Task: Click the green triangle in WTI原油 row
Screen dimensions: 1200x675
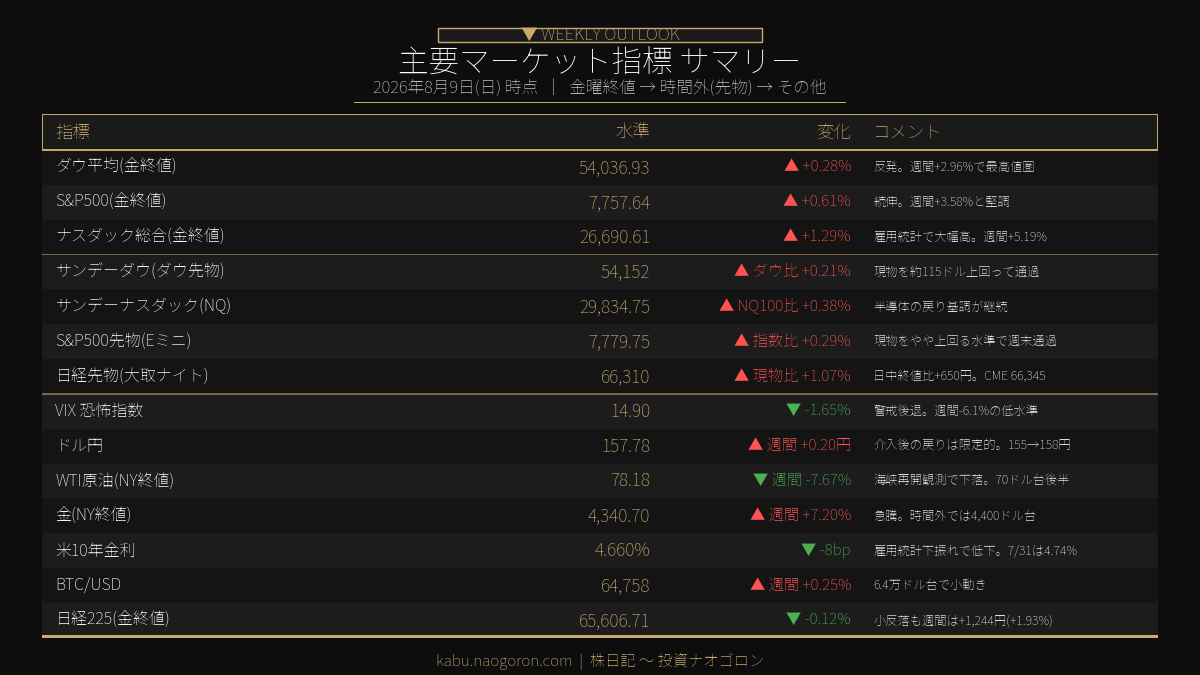Action: tap(760, 480)
